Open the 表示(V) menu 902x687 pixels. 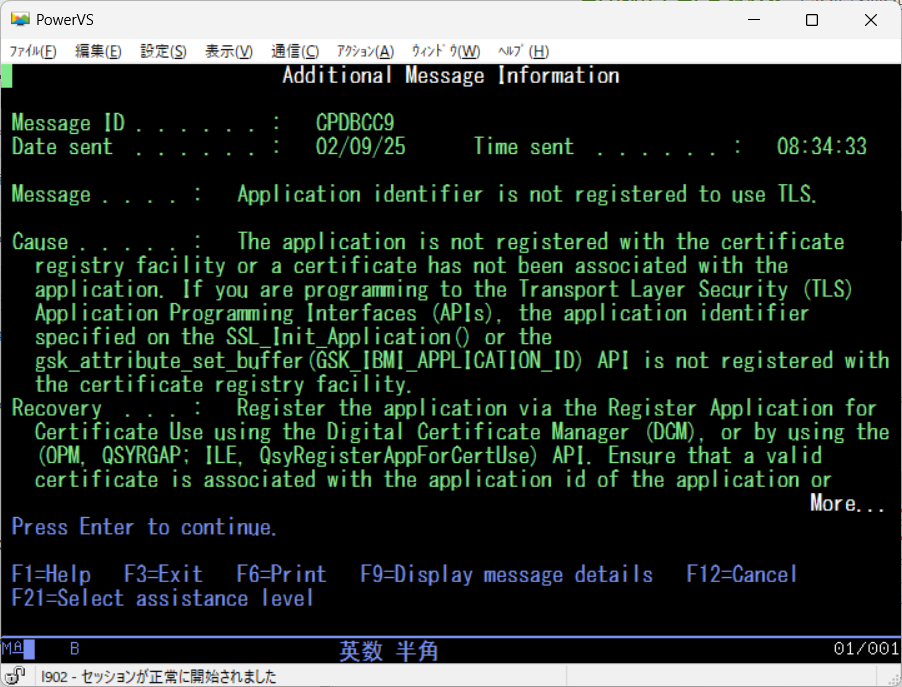(229, 52)
